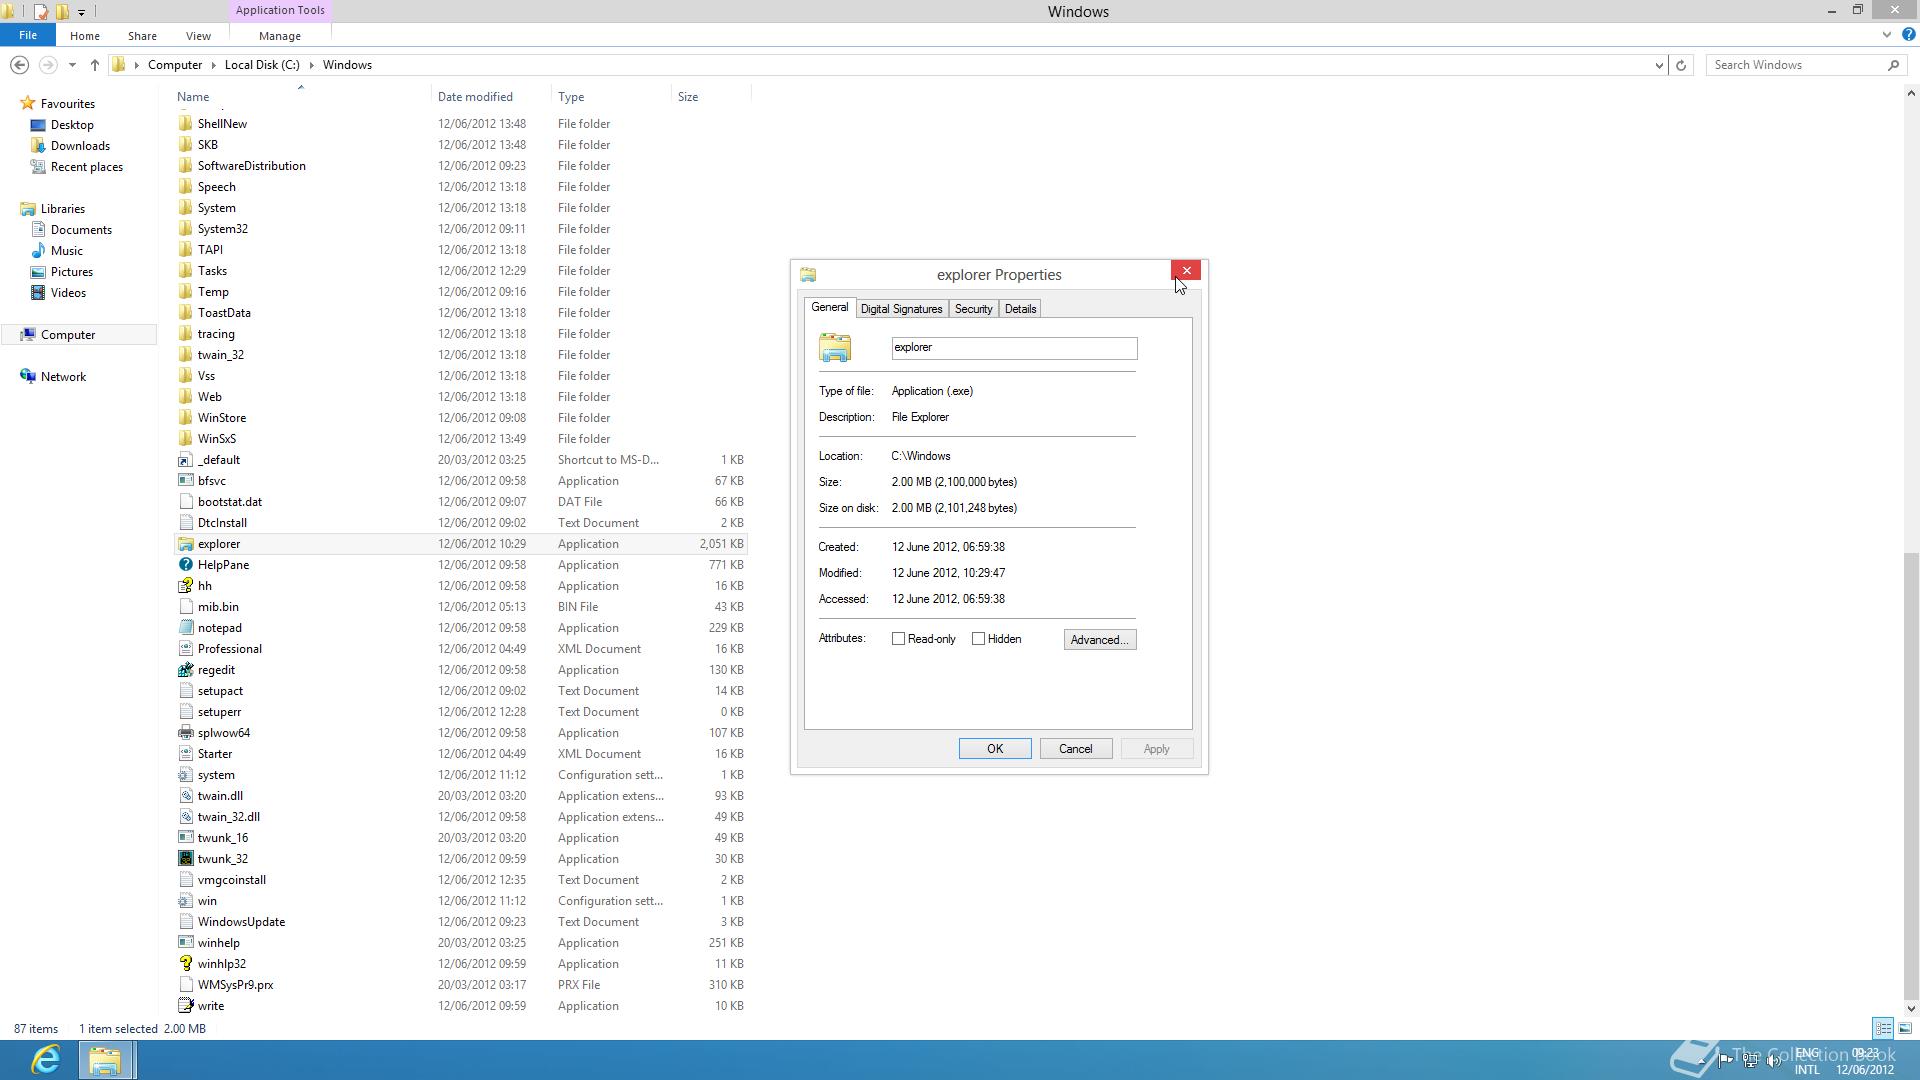The image size is (1920, 1080).
Task: Select the regedit application icon
Action: click(185, 670)
